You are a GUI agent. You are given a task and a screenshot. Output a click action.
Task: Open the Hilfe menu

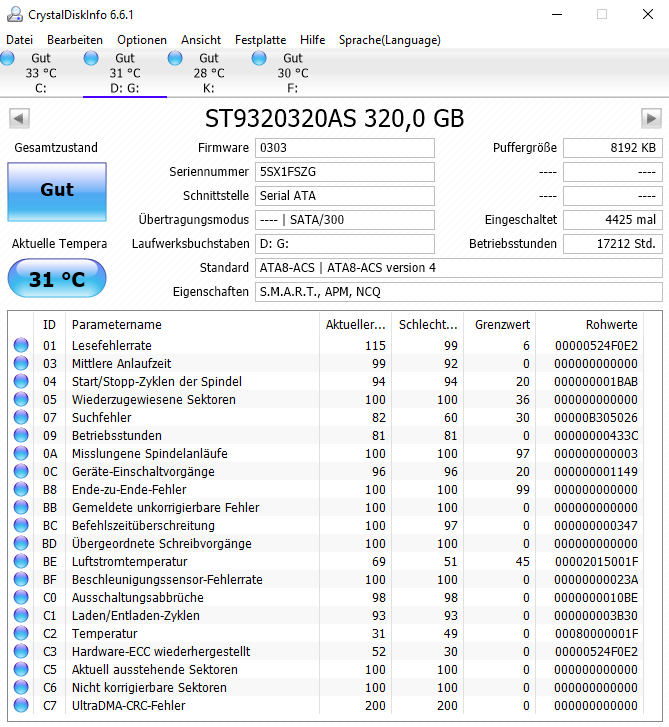coord(312,40)
